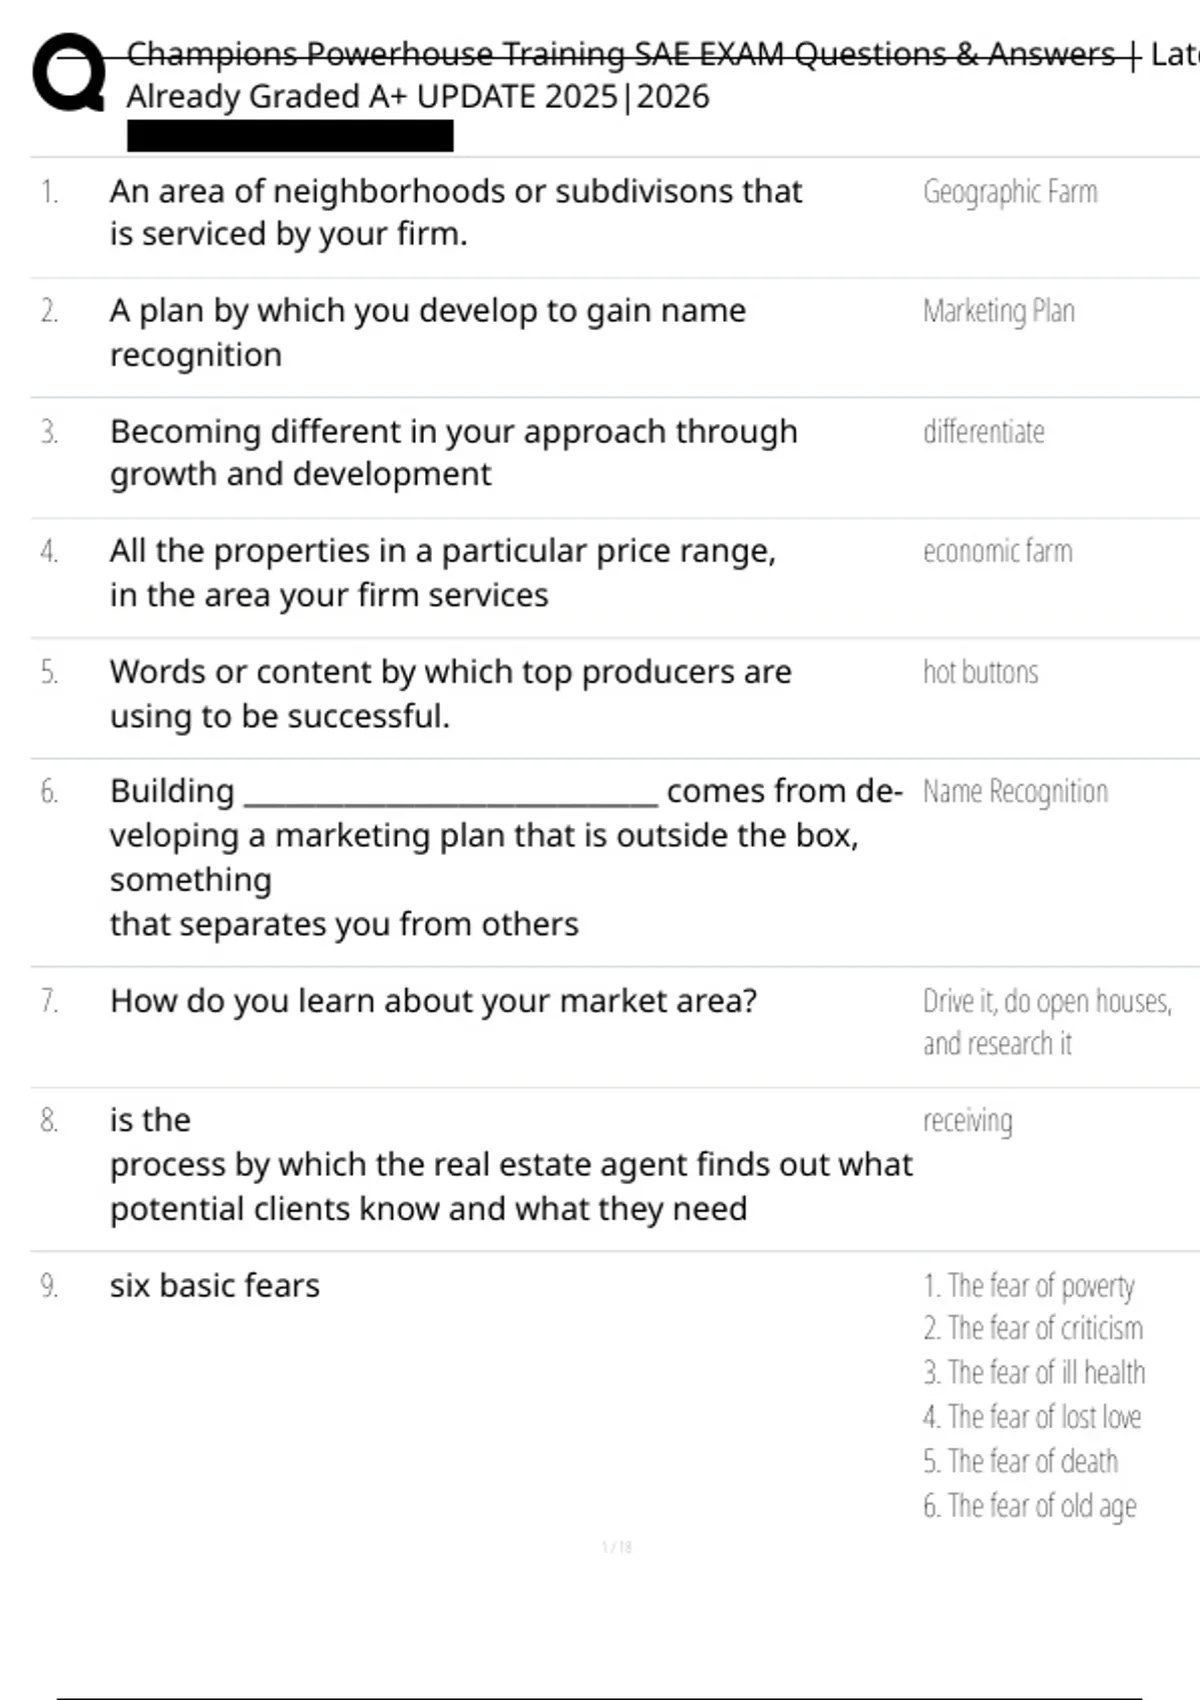Select 'The fear of poverty' list item

click(x=1029, y=1286)
